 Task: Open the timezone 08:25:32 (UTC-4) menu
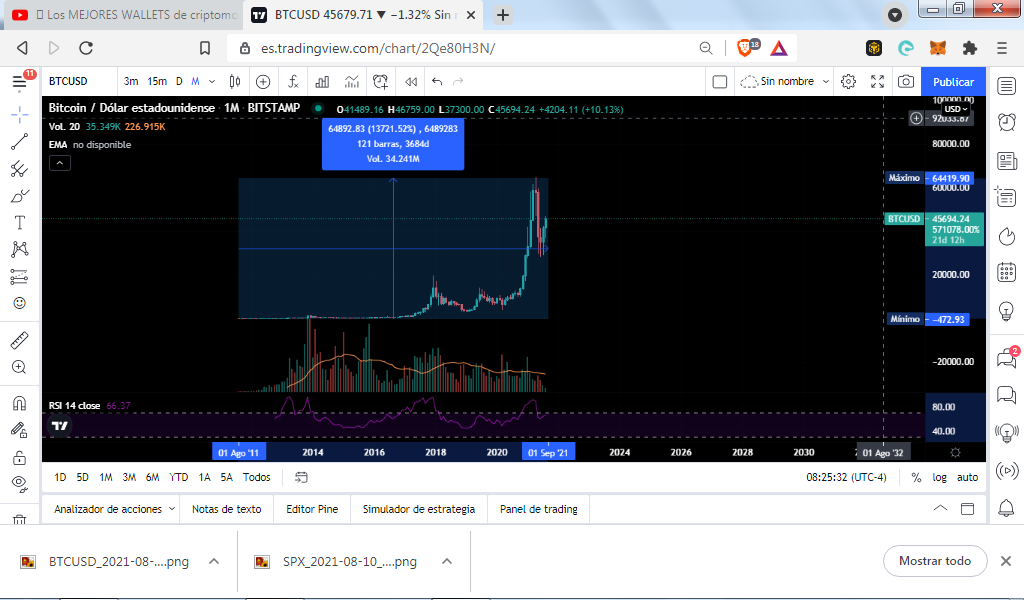point(846,477)
